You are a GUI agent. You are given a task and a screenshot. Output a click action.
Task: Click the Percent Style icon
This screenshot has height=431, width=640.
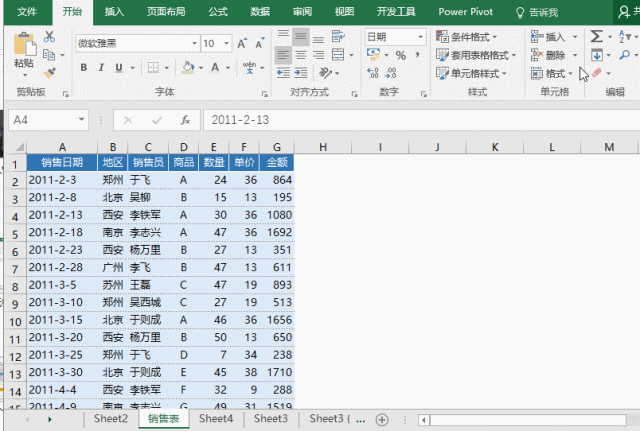(x=401, y=55)
